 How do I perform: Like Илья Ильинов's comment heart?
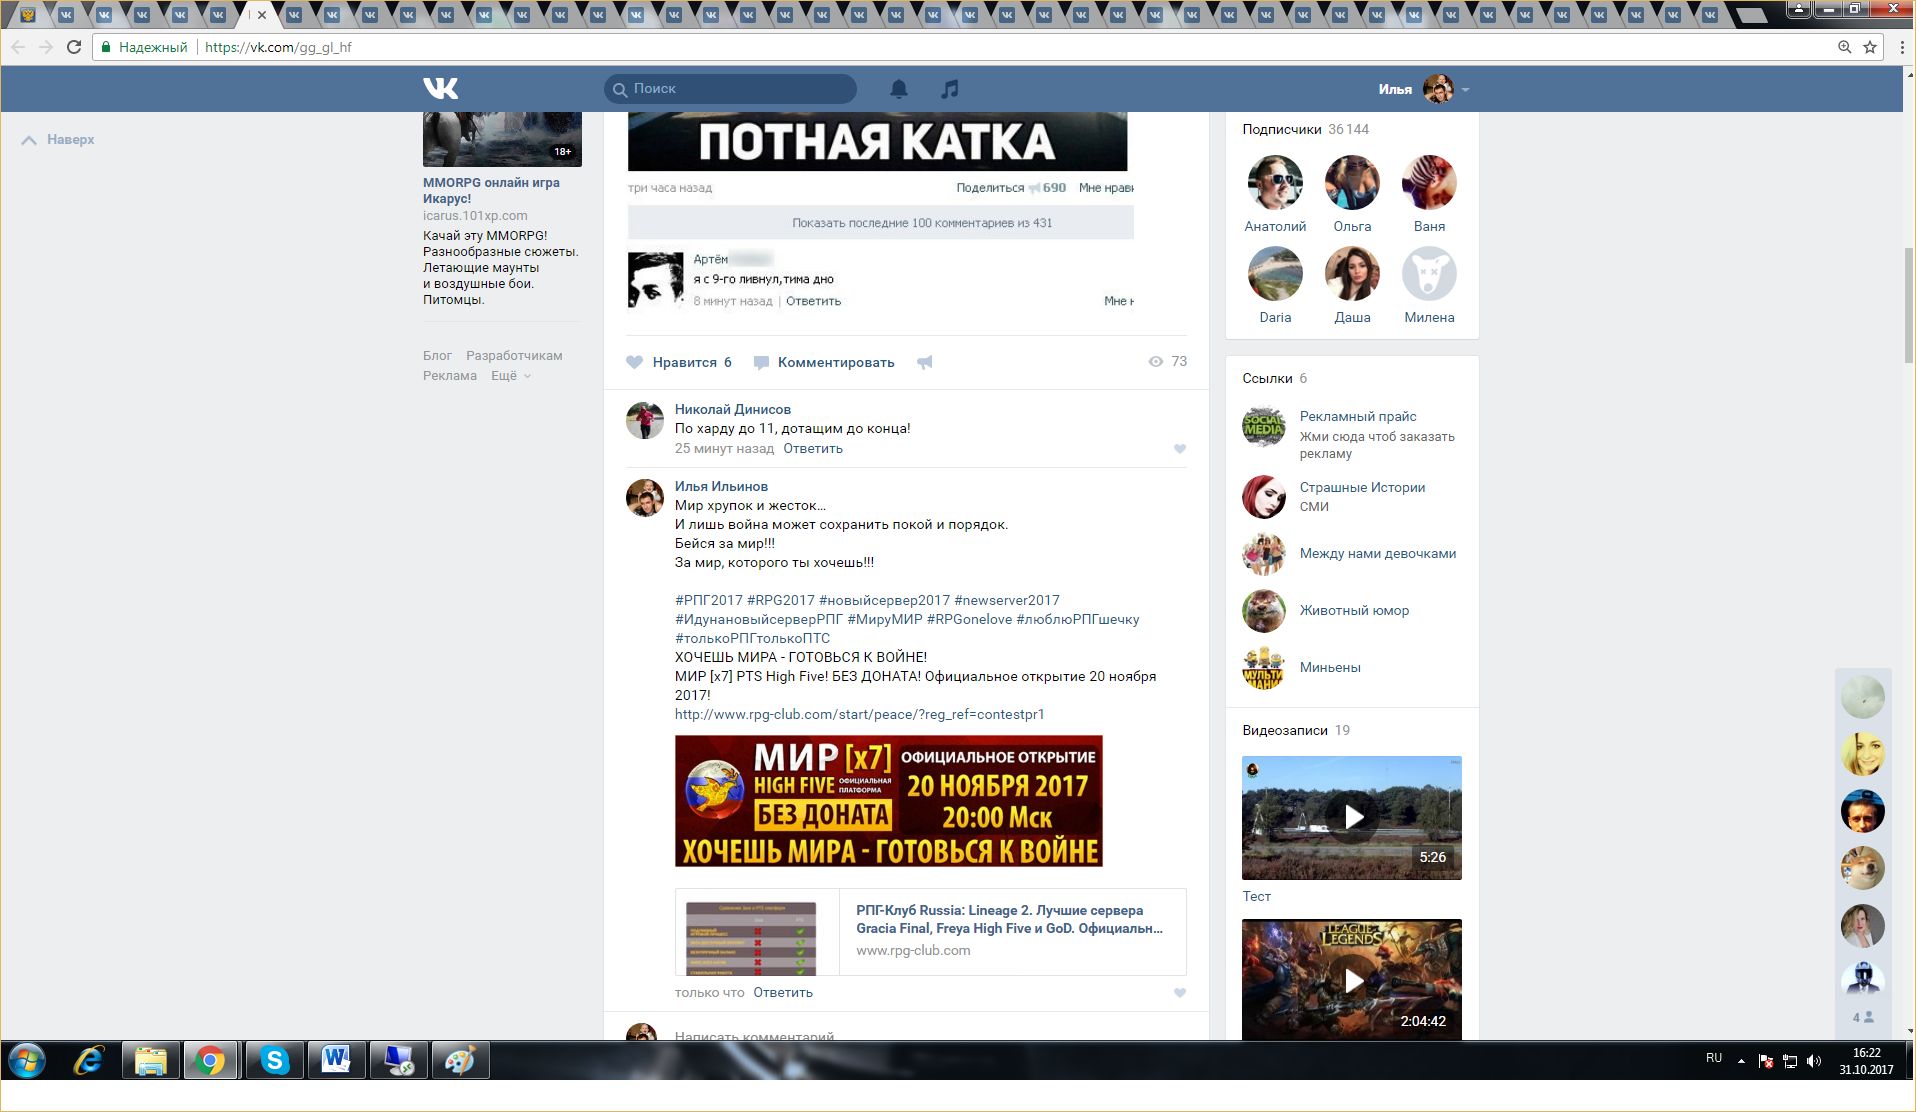[1180, 993]
